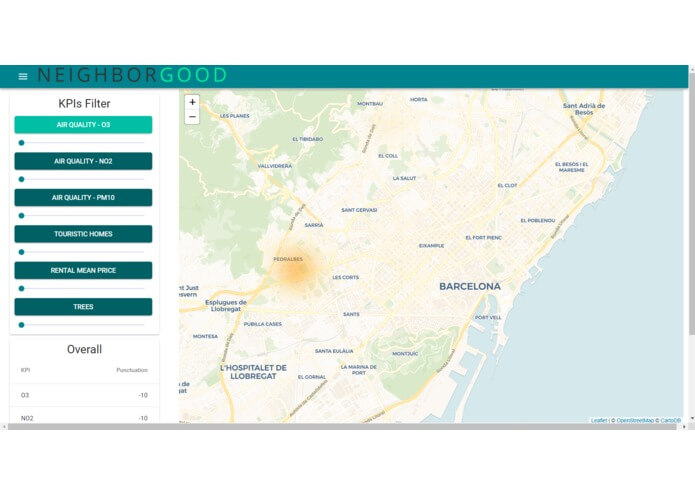Select the Trees KPI filter
The width and height of the screenshot is (695, 494).
point(83,307)
